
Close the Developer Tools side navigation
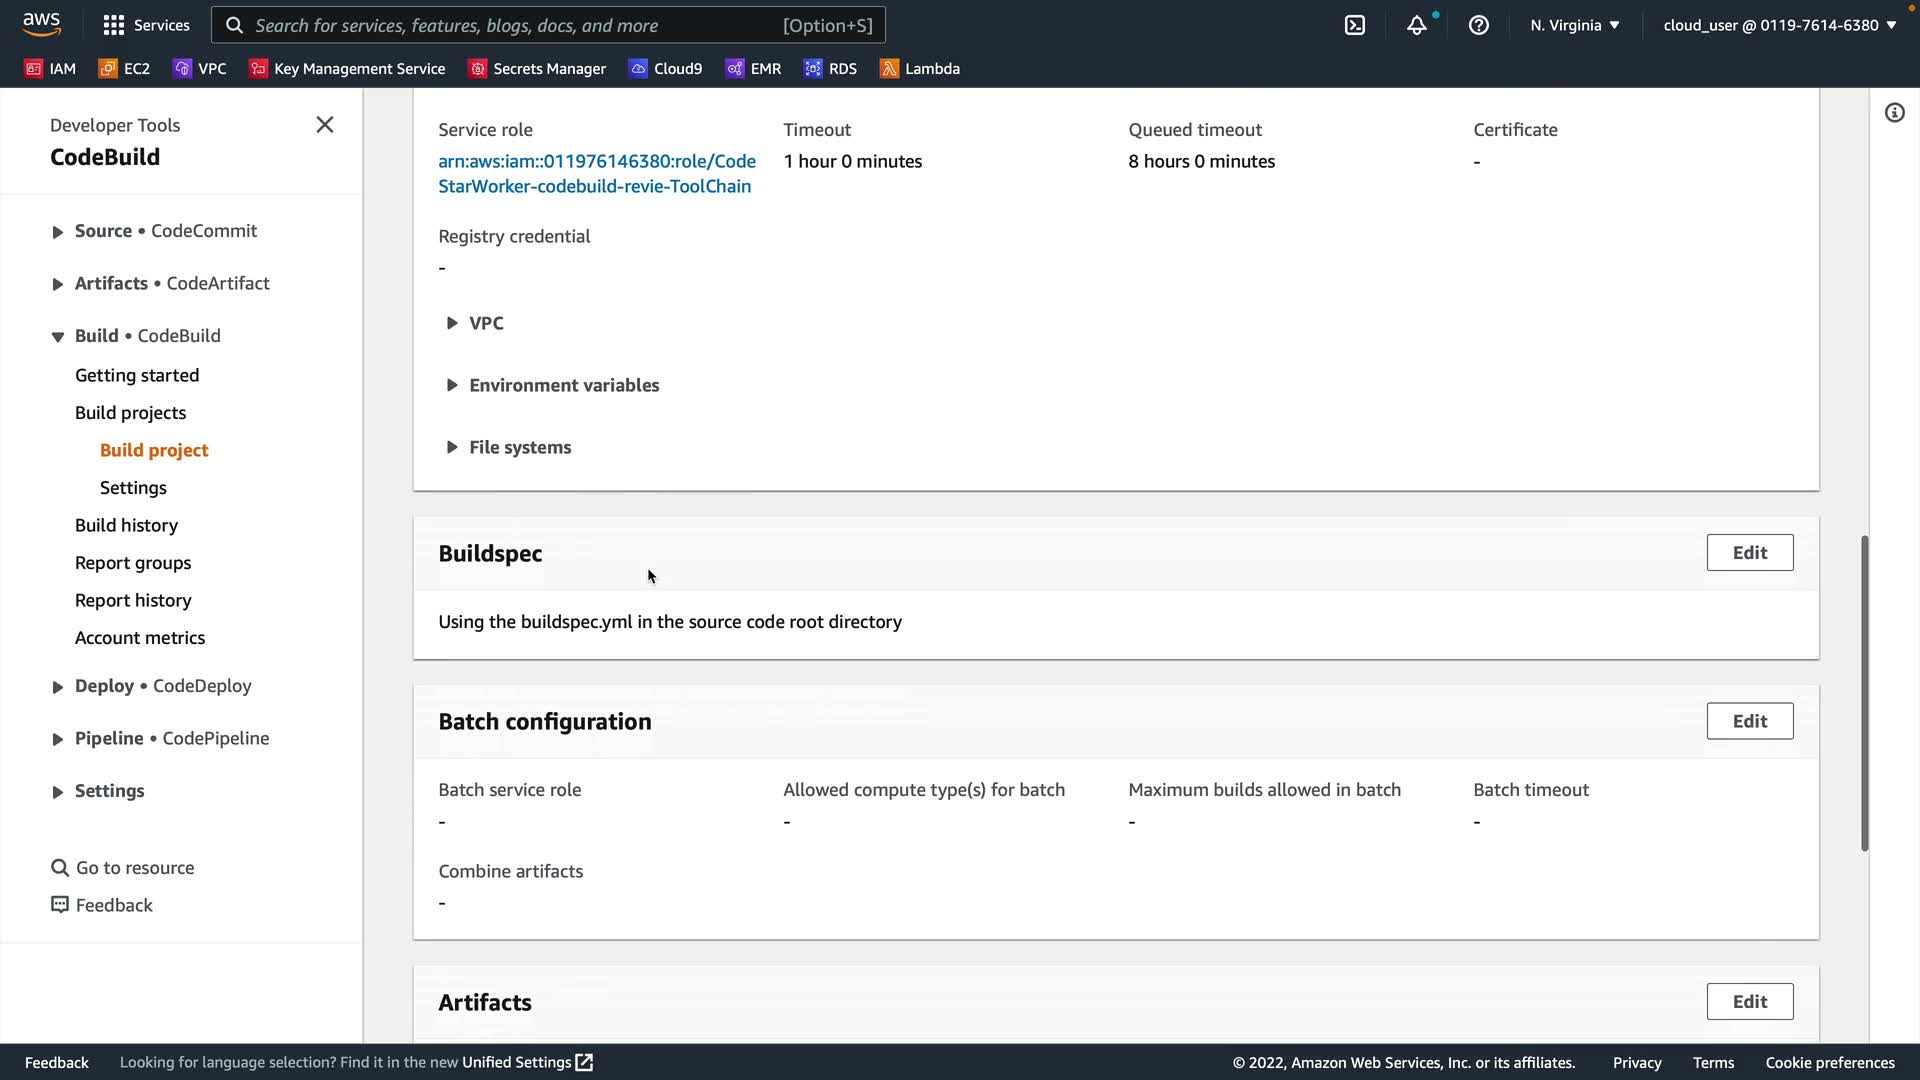tap(324, 125)
